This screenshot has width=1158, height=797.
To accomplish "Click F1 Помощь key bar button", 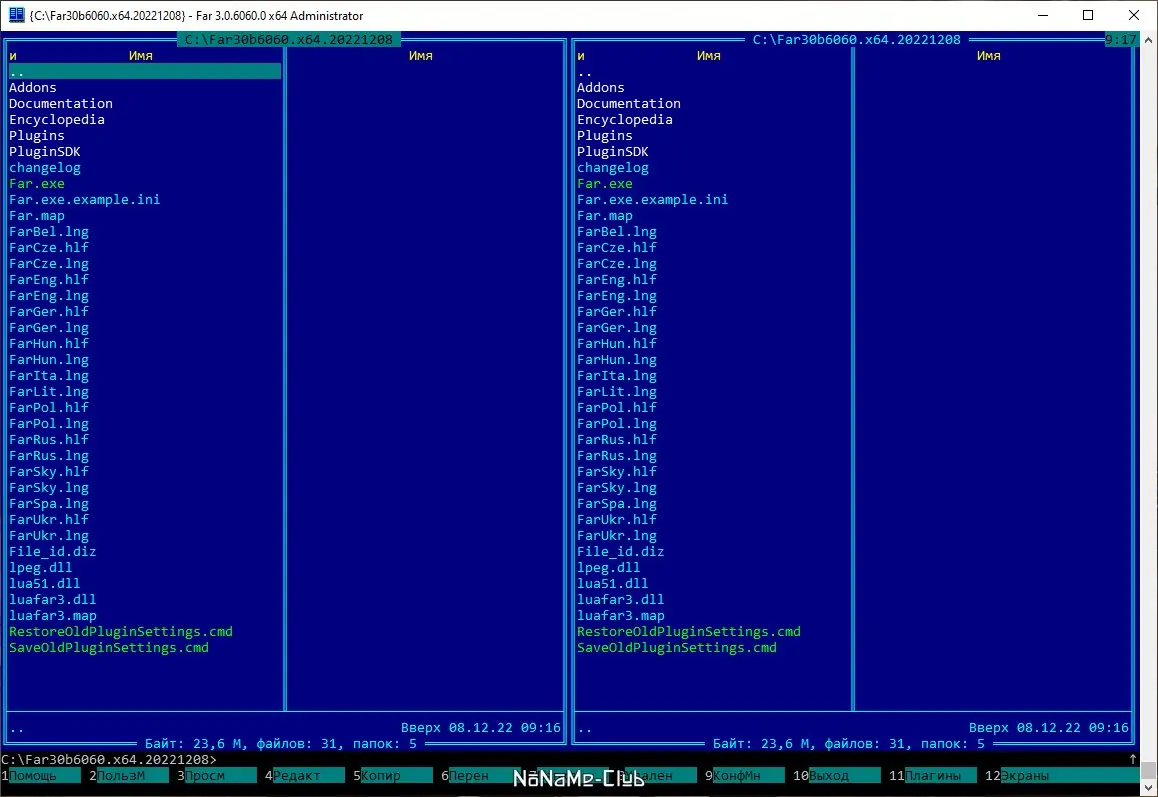I will (x=41, y=776).
